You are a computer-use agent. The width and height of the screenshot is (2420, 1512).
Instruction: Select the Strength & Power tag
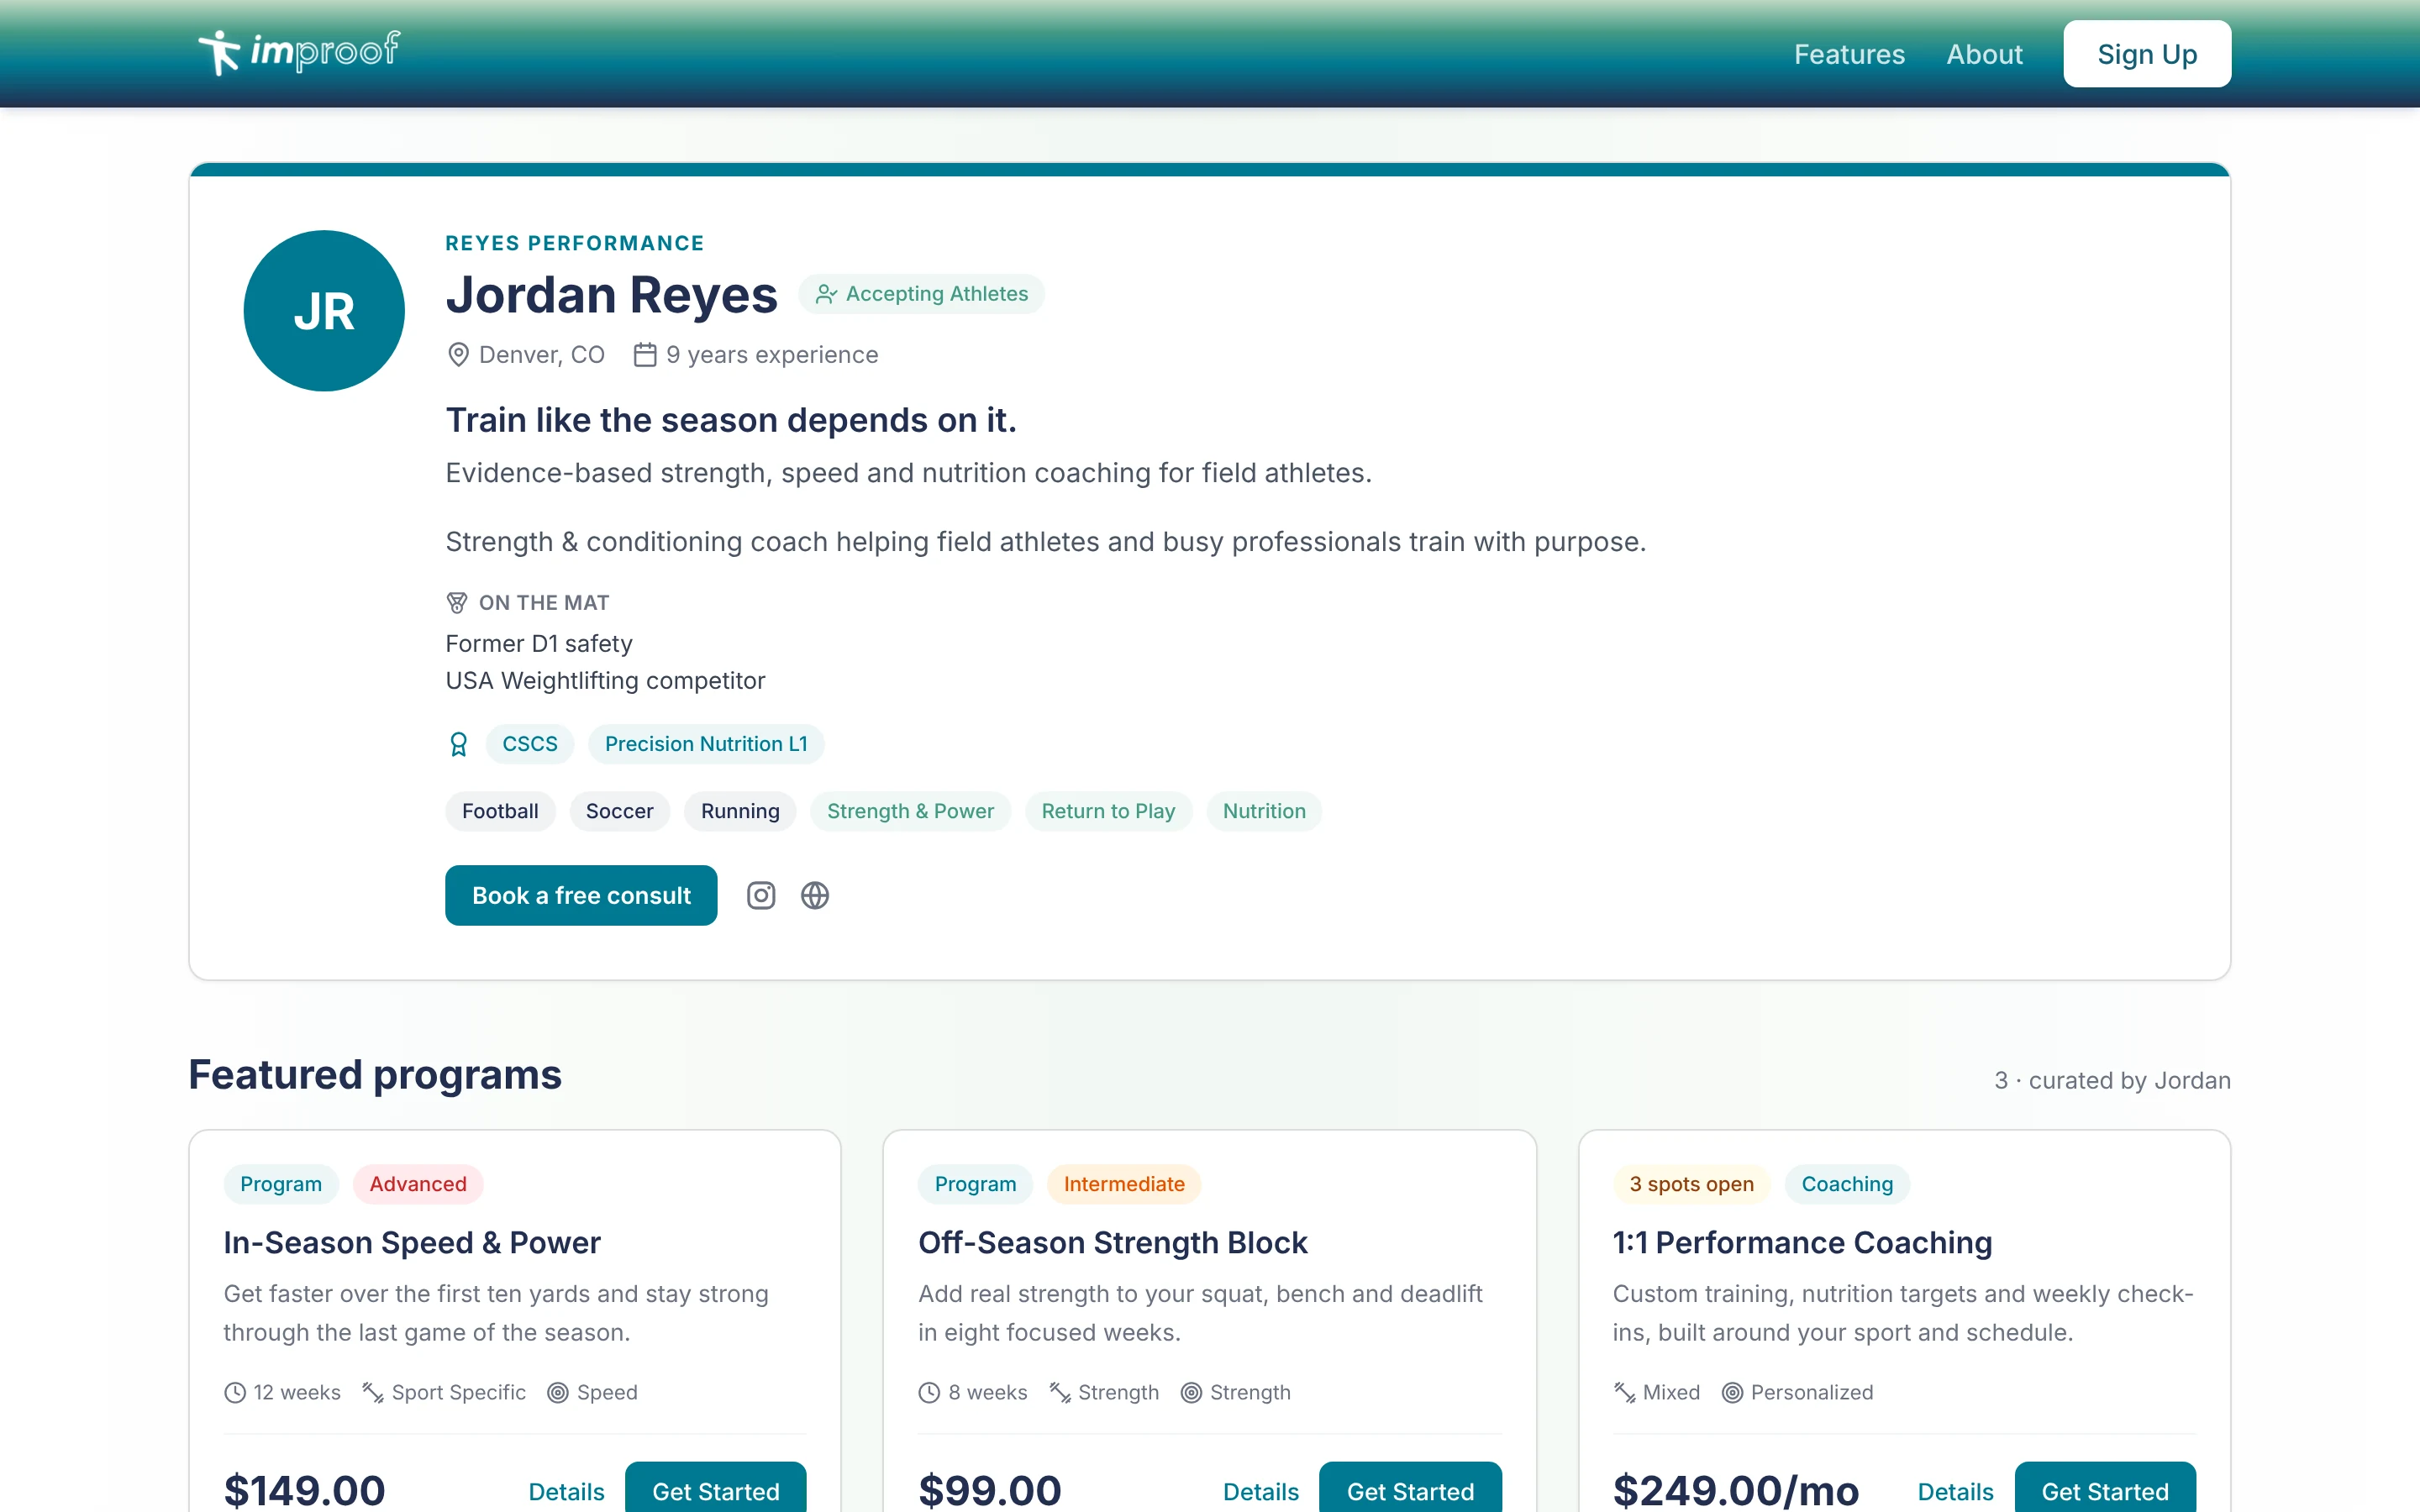pyautogui.click(x=910, y=811)
